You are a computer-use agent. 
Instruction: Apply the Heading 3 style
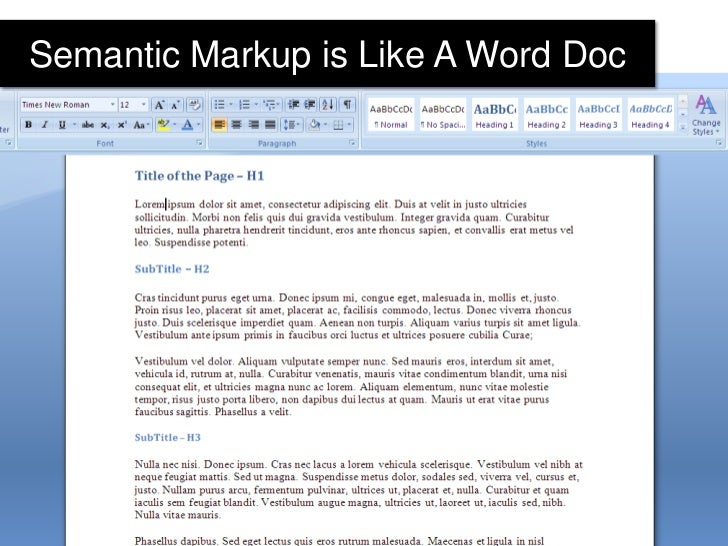pos(598,115)
